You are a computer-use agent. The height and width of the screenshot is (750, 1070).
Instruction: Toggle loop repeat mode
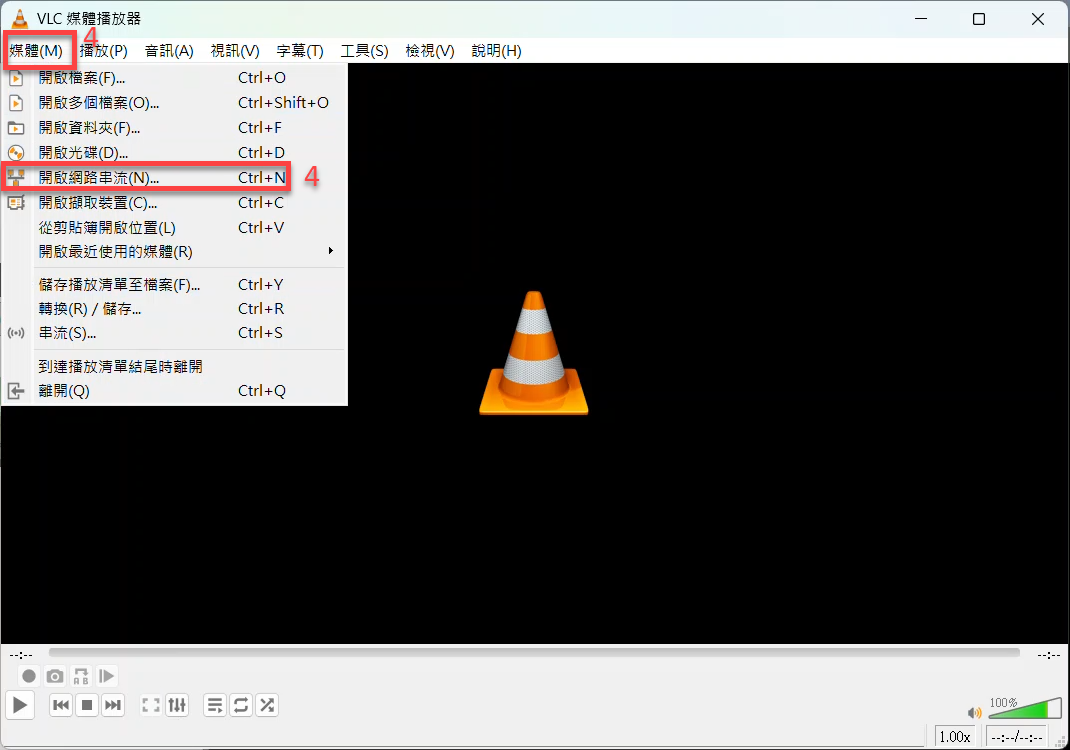pos(241,705)
